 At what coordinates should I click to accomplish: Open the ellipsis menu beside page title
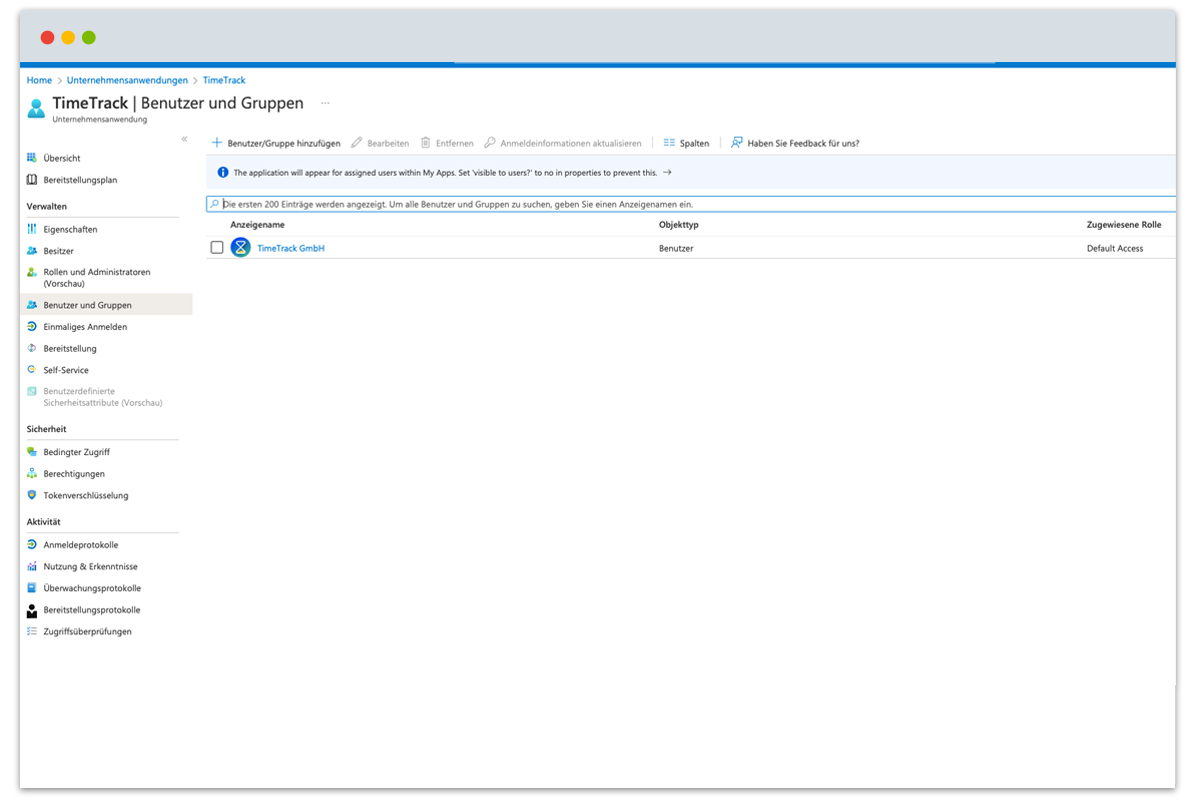point(325,103)
